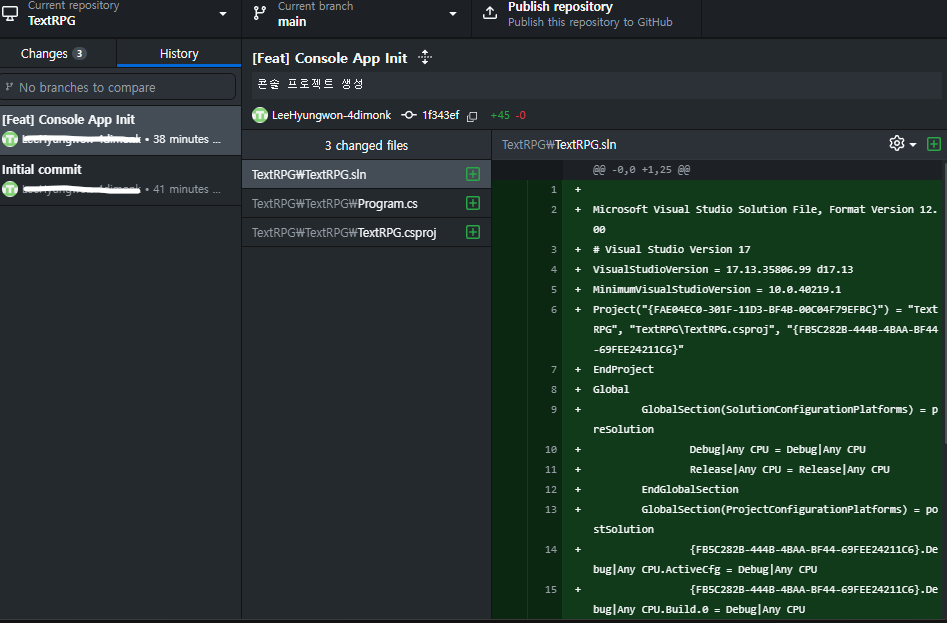Click added-file icon on TextRPG.csproj row
Screen dimensions: 947x623
click(x=473, y=232)
